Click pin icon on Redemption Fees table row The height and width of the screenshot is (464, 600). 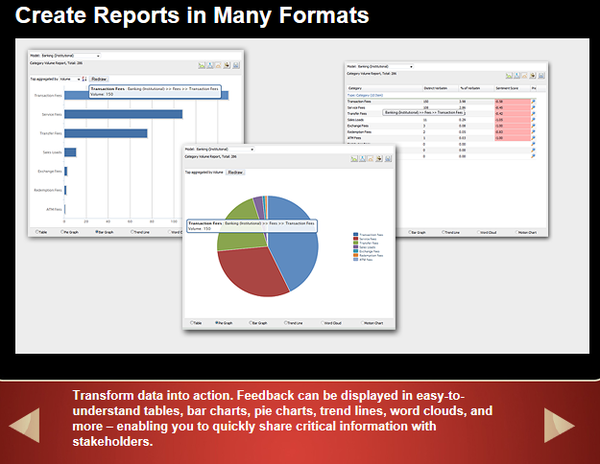(x=533, y=132)
